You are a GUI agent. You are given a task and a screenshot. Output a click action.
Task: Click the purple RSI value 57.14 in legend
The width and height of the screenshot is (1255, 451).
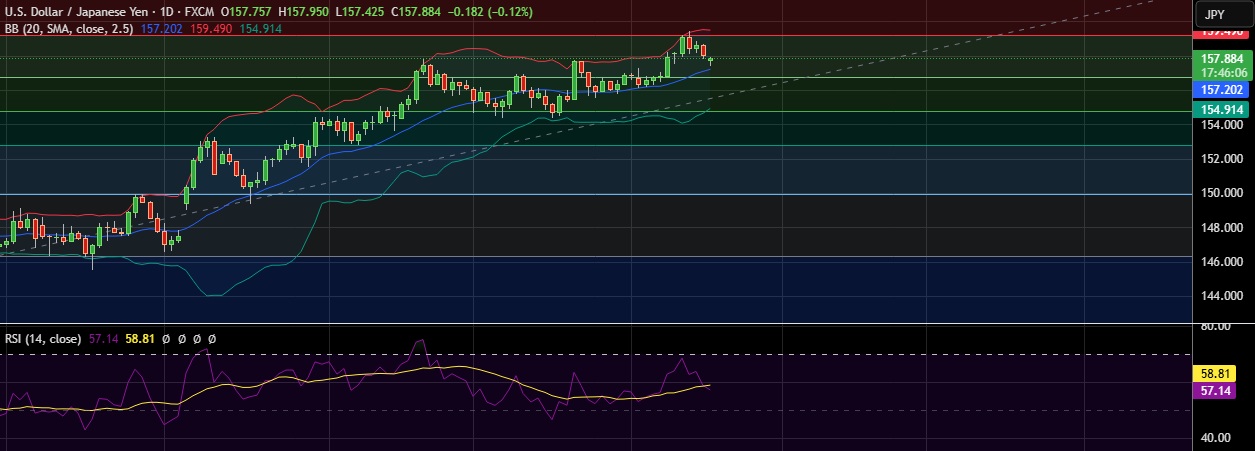(103, 339)
